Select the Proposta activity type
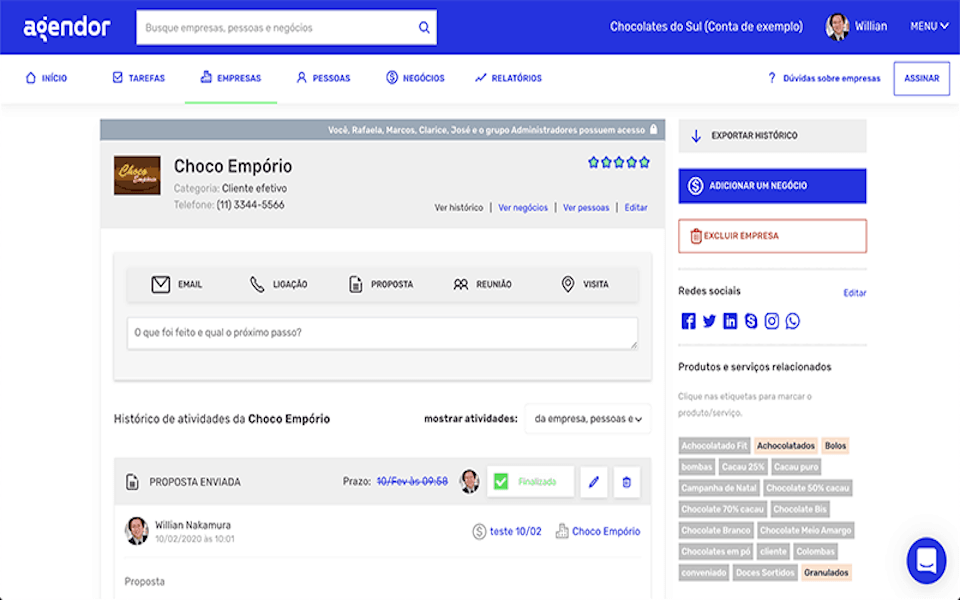 (381, 284)
